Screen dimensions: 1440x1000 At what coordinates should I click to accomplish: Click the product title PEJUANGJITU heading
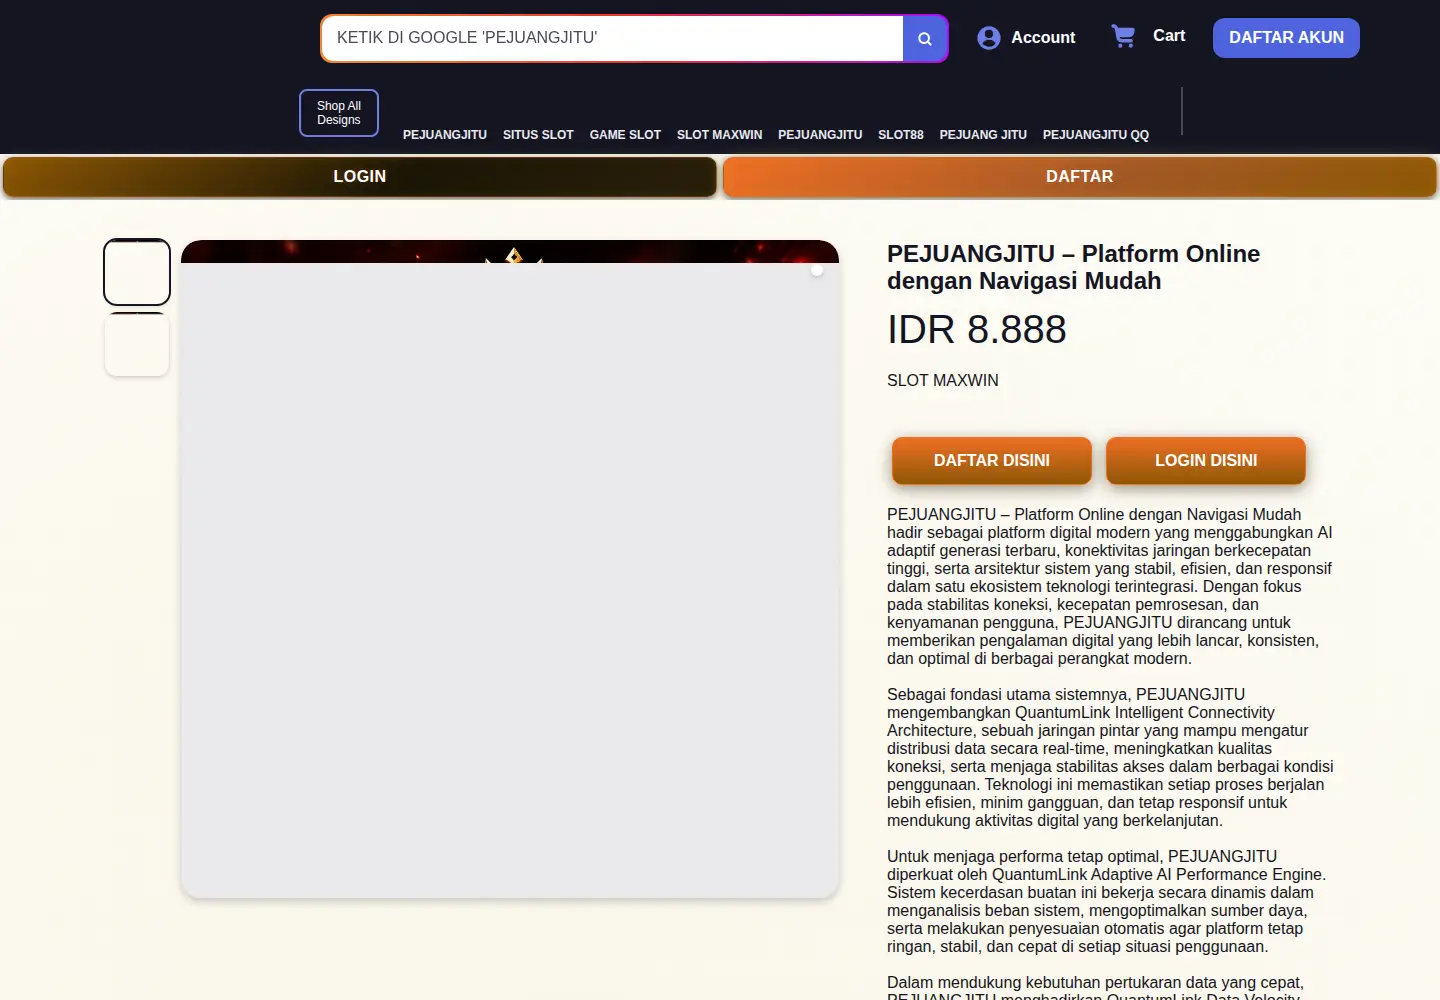coord(1073,267)
